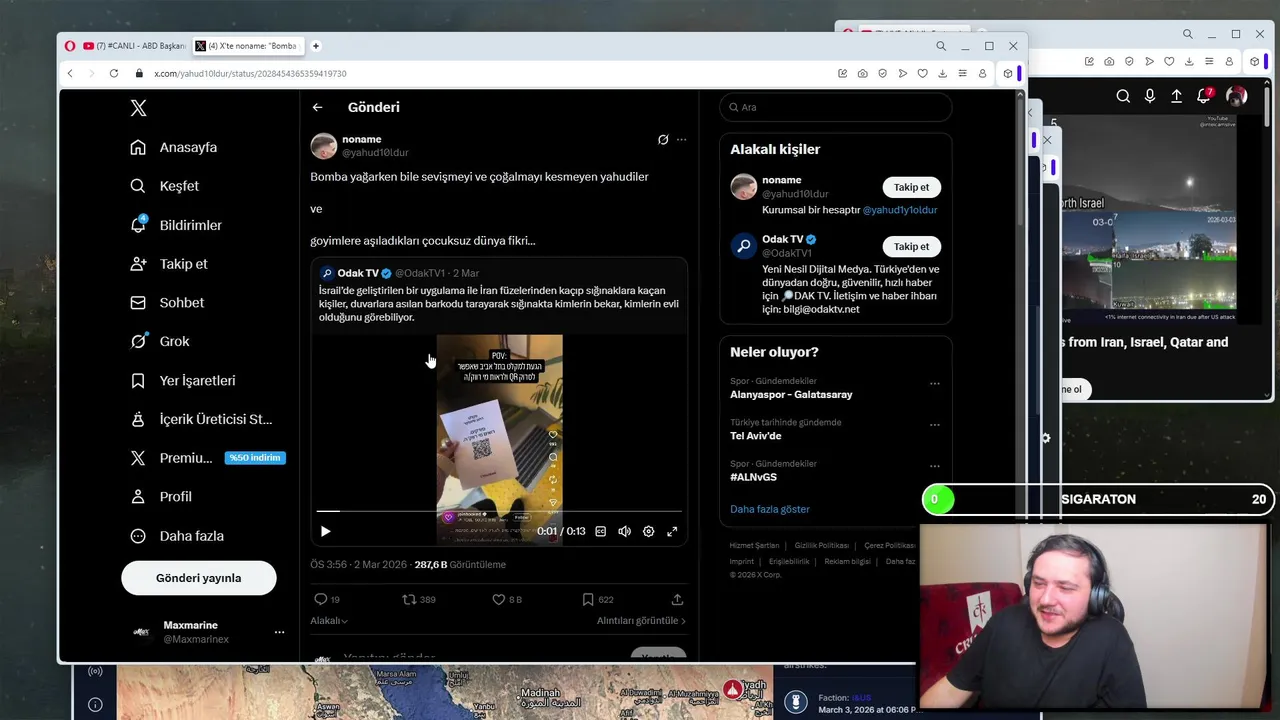The height and width of the screenshot is (720, 1280).
Task: Click the reply icon with 19 replies
Action: [327, 599]
